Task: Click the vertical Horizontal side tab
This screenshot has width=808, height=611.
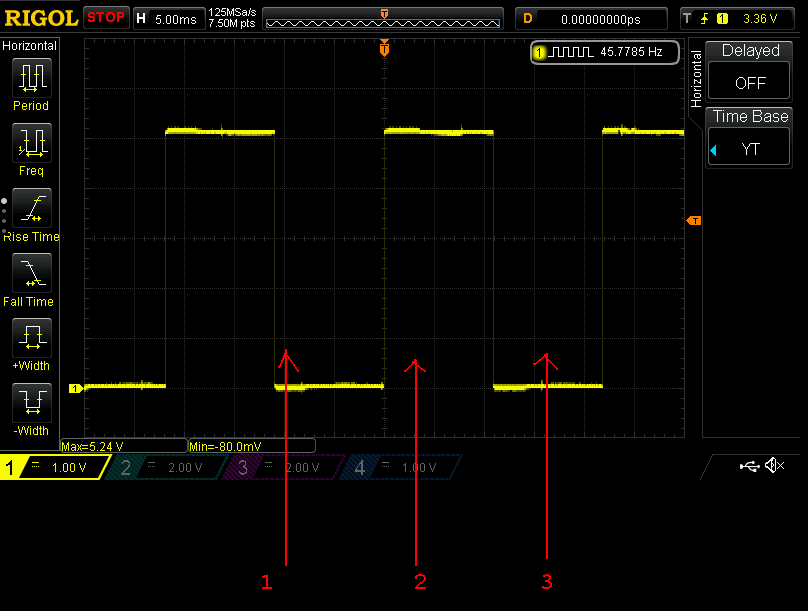Action: point(696,78)
